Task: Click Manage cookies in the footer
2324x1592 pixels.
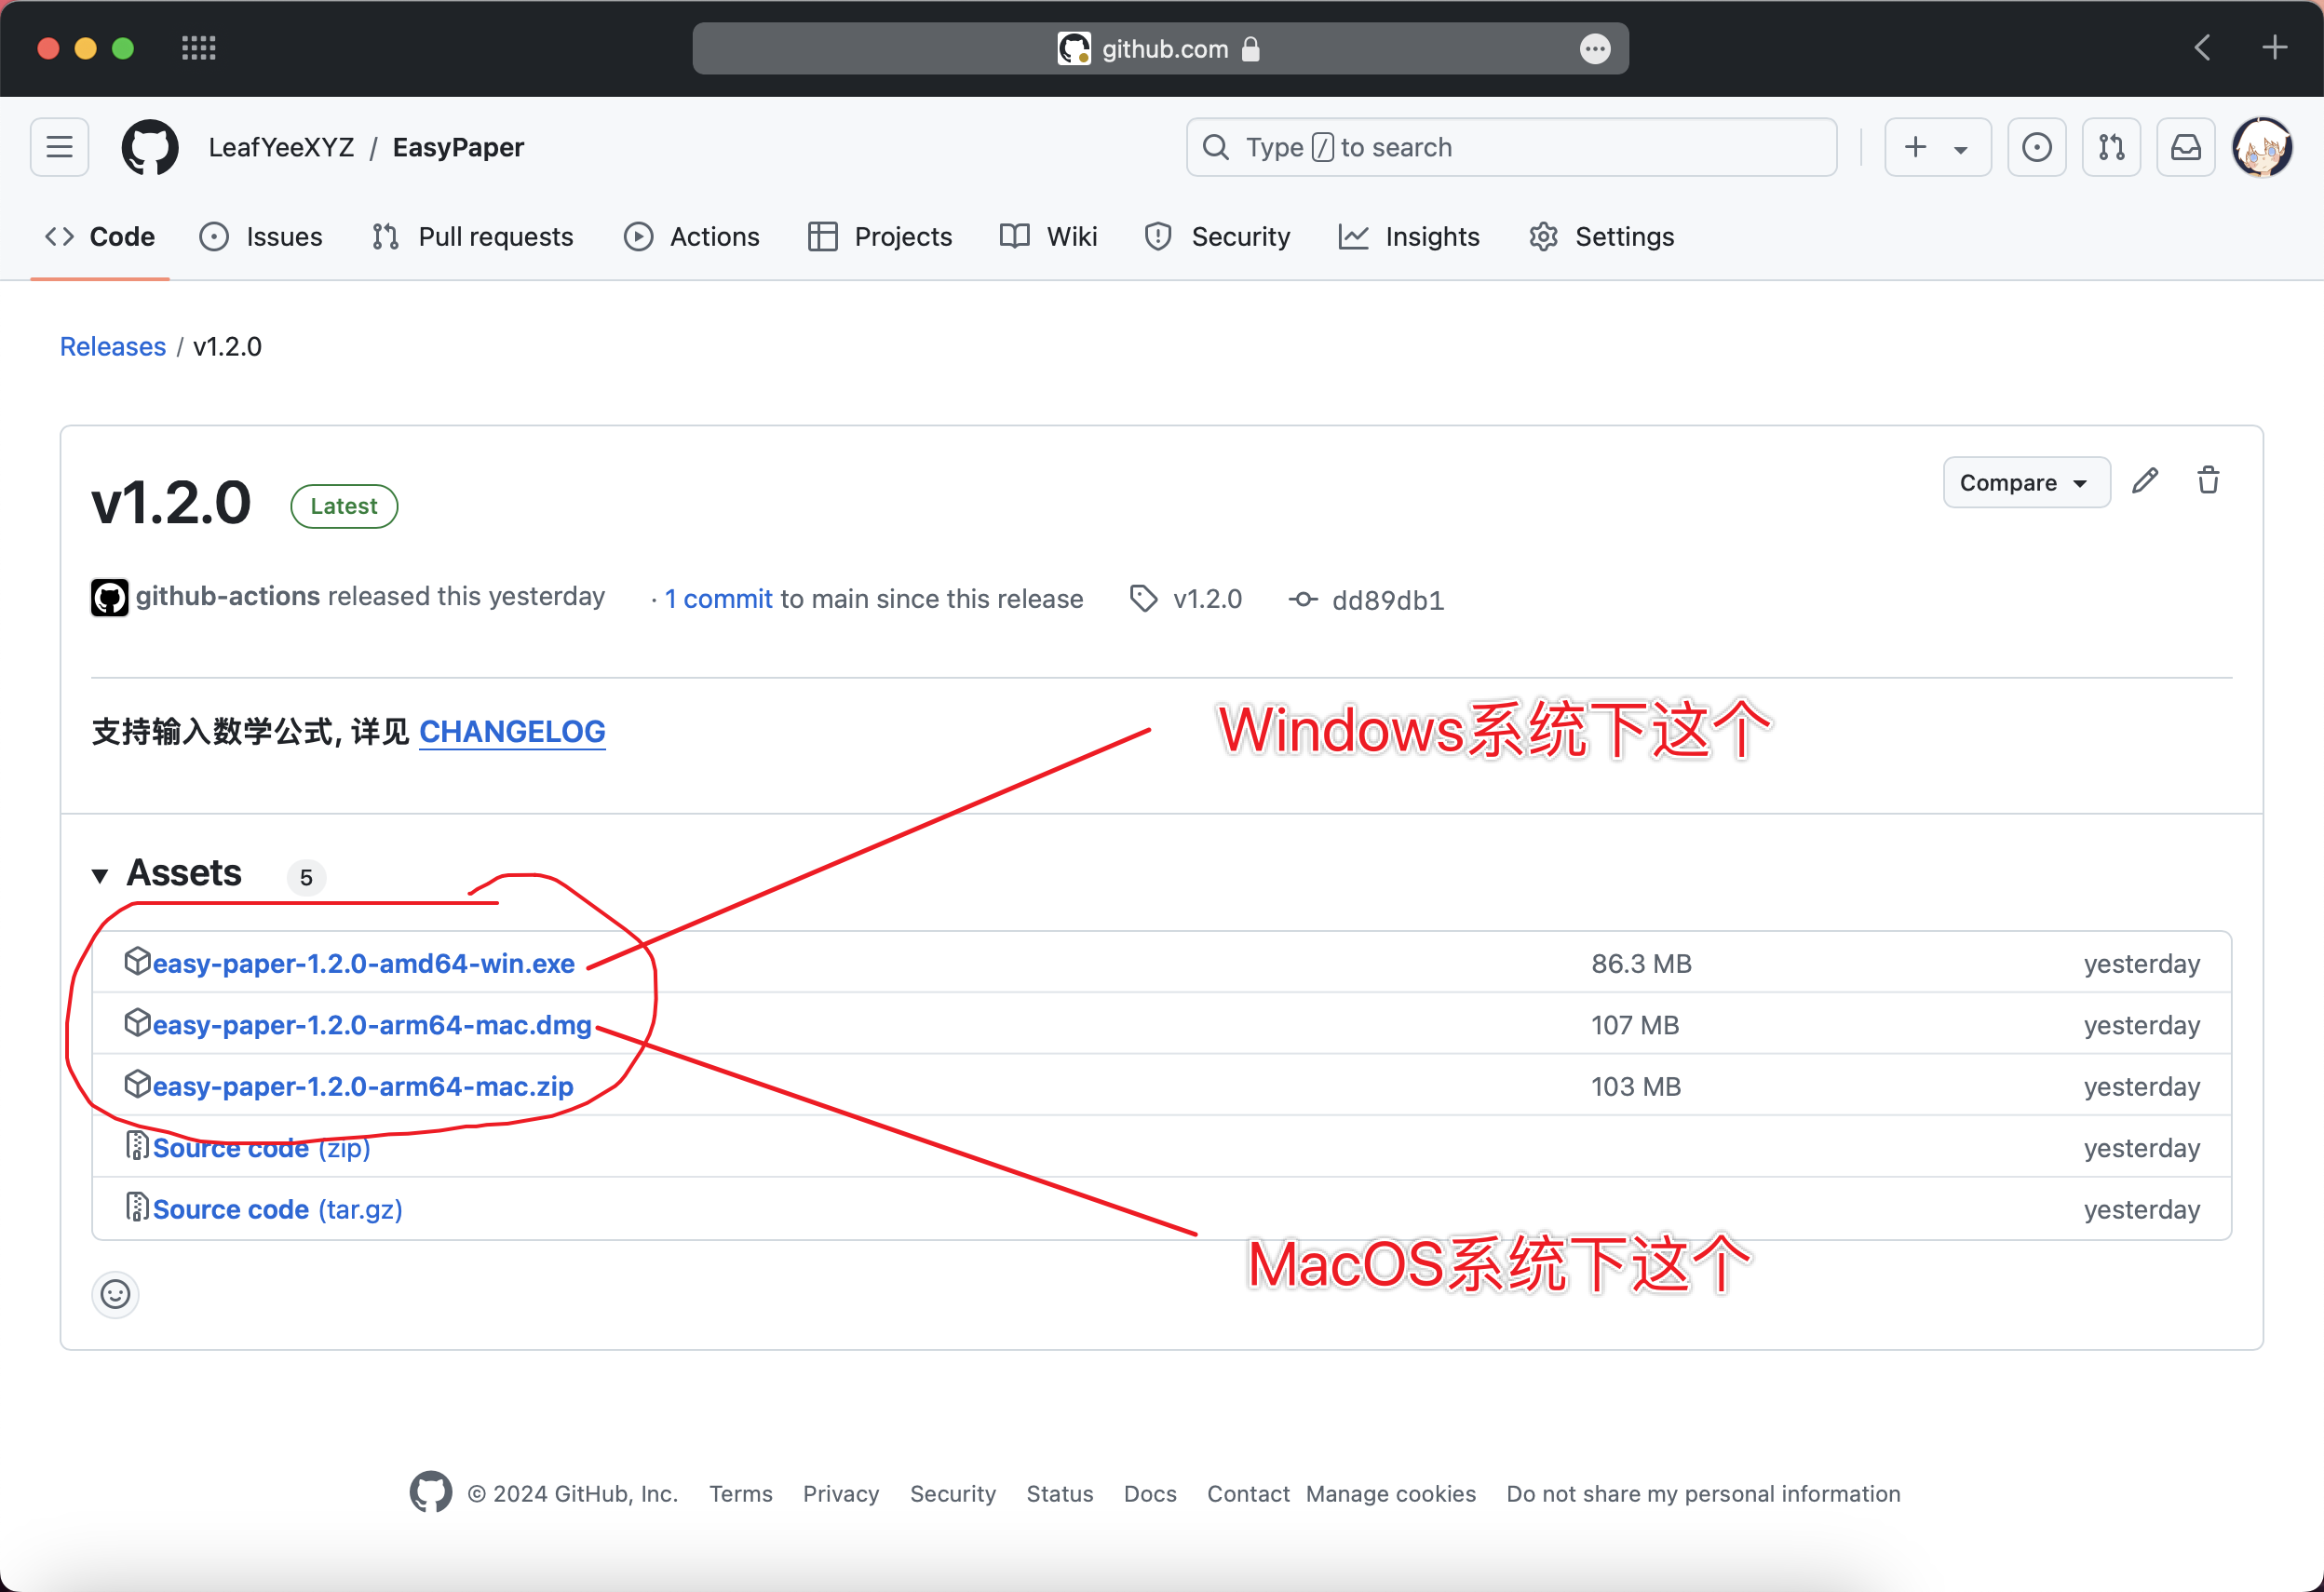Action: tap(1391, 1493)
